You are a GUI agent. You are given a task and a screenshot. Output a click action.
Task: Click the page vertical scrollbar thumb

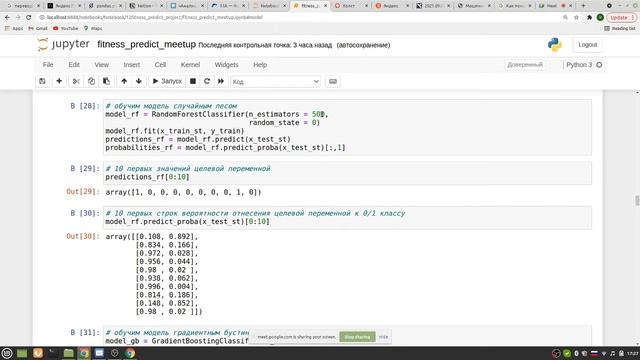(637, 201)
